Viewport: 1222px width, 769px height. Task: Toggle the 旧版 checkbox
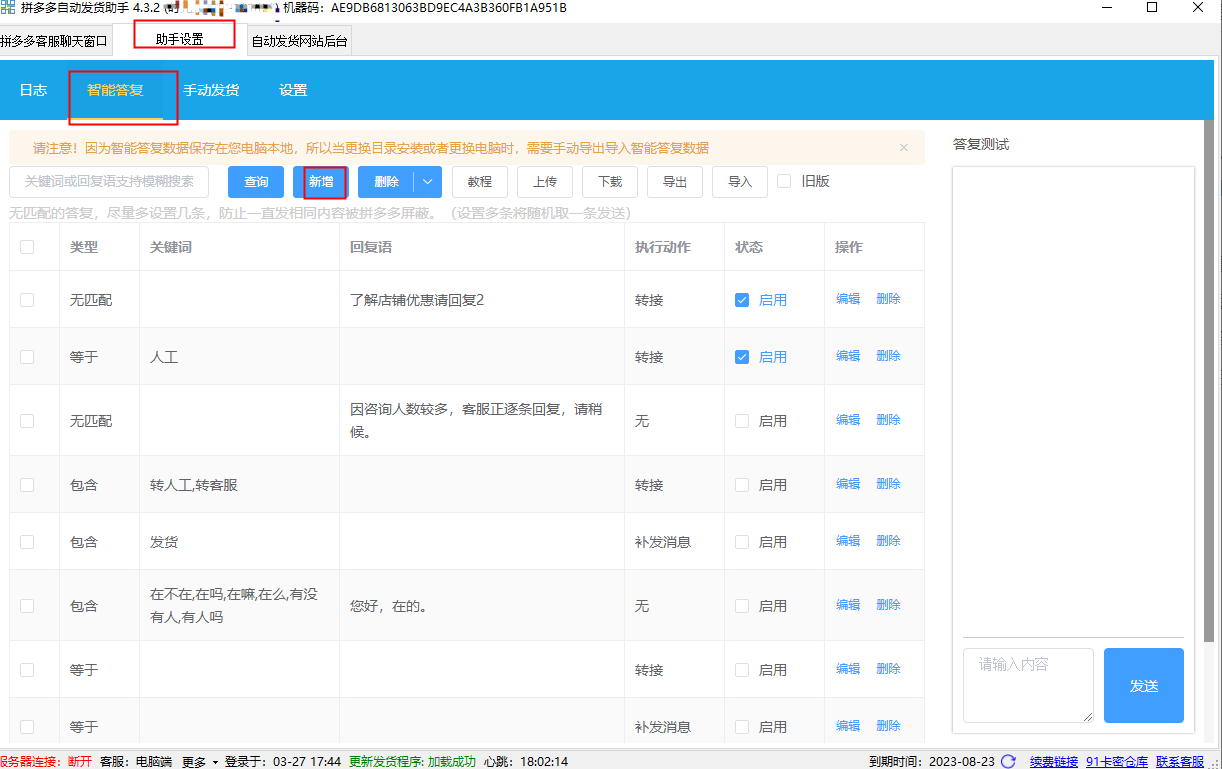tap(784, 181)
